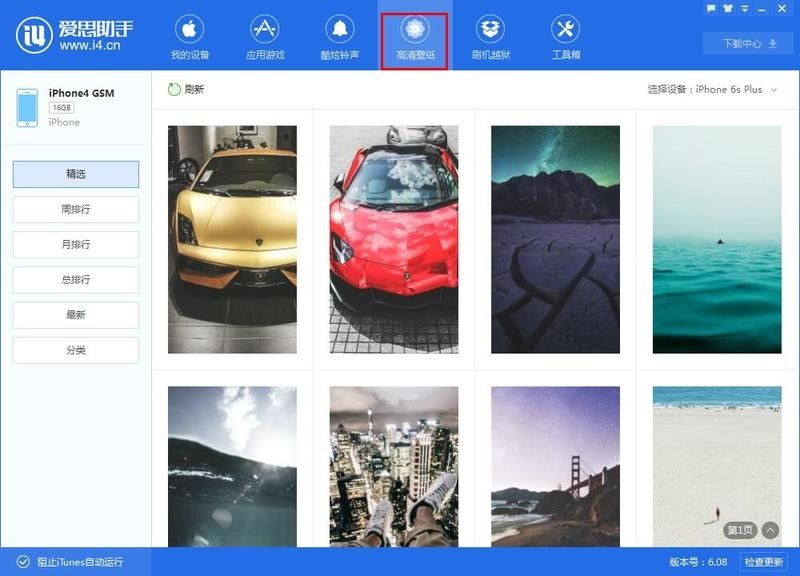Open 我的设备 (My Device) tab
The image size is (800, 576).
(190, 37)
